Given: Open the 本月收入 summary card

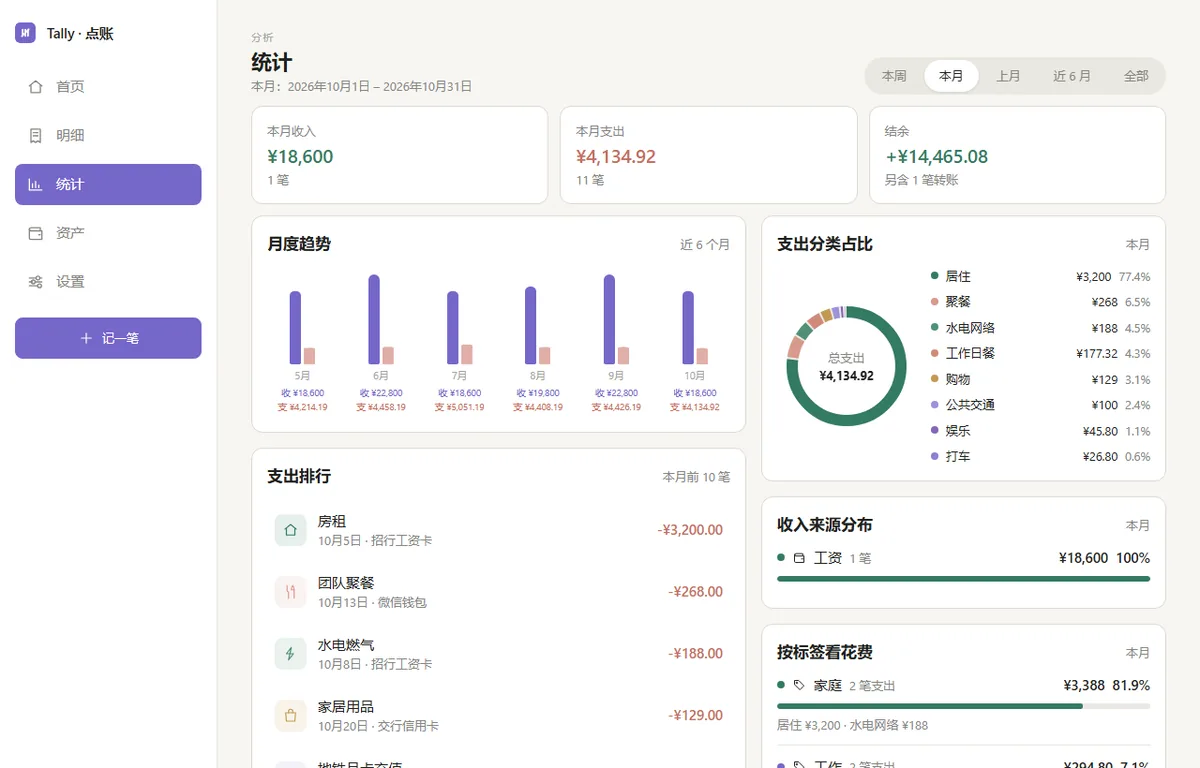Looking at the screenshot, I should click(x=400, y=155).
